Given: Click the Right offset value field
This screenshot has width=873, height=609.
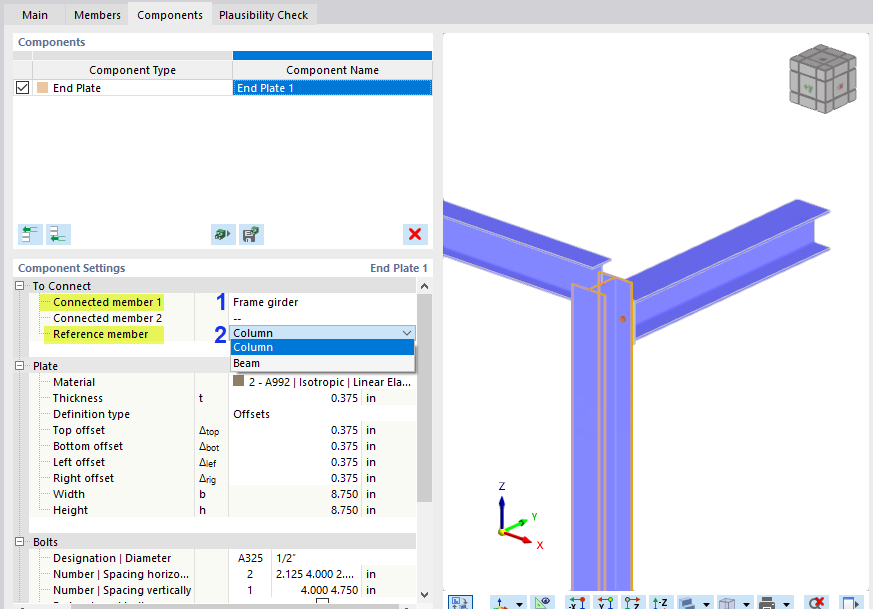Looking at the screenshot, I should 295,478.
